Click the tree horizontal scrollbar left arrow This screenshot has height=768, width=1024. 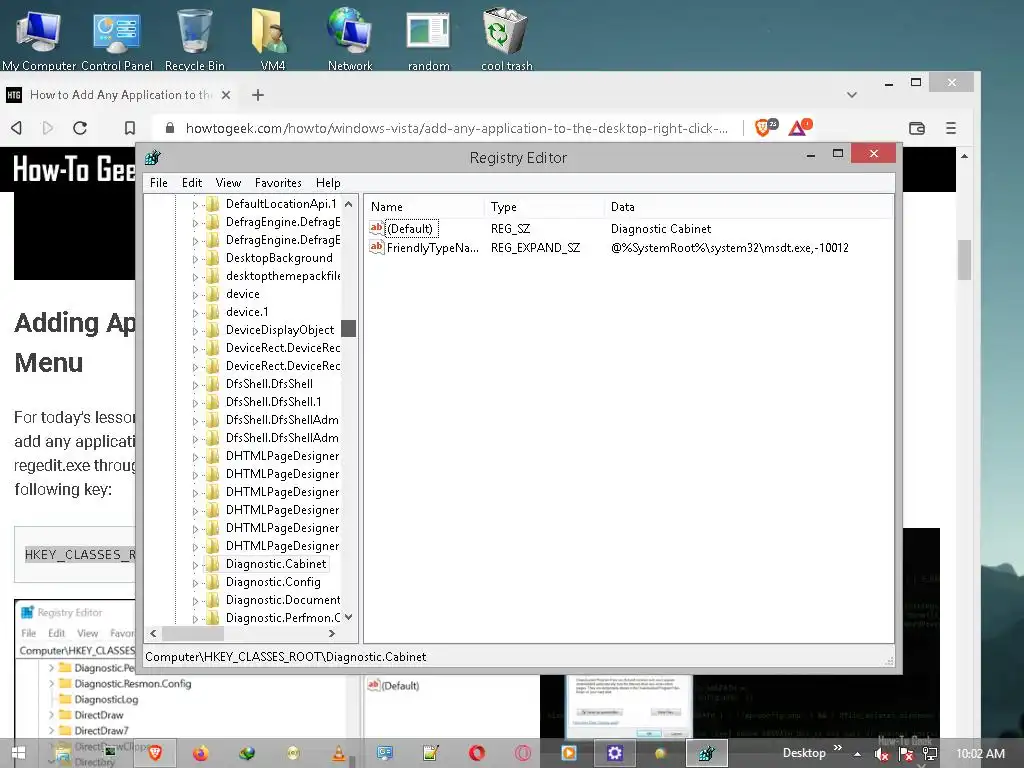[x=153, y=633]
